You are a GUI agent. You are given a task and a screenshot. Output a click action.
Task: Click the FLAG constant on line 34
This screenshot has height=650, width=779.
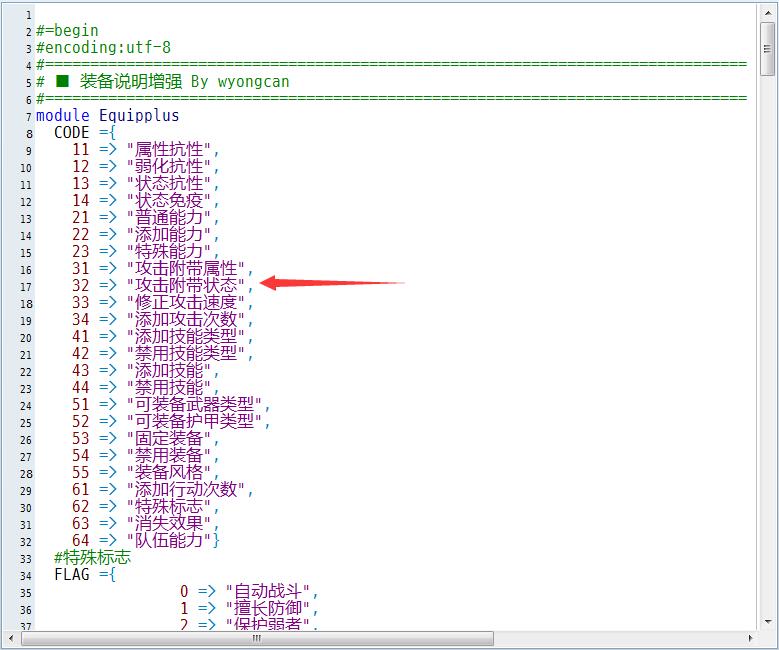(72, 574)
